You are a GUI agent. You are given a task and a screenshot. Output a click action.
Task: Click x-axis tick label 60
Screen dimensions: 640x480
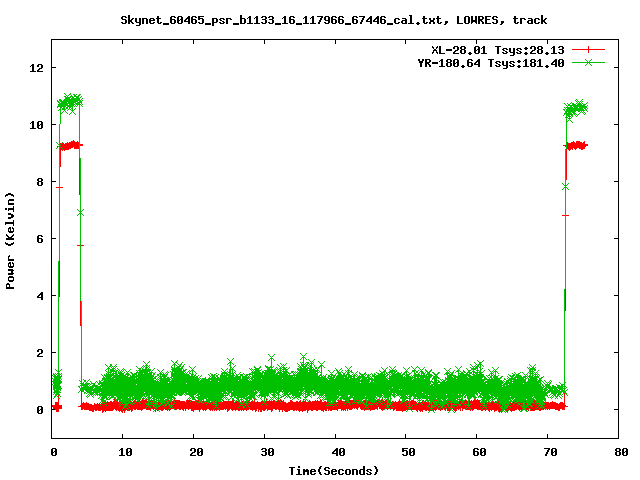pyautogui.click(x=480, y=452)
